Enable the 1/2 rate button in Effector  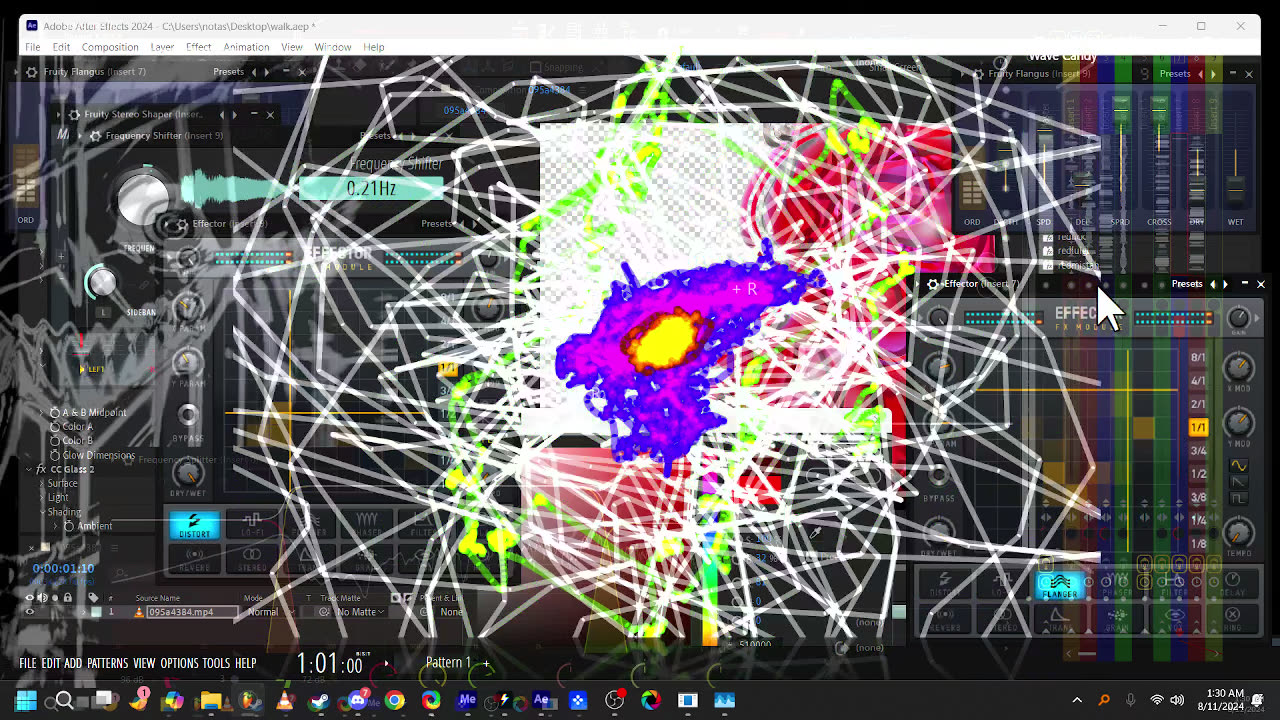1198,474
